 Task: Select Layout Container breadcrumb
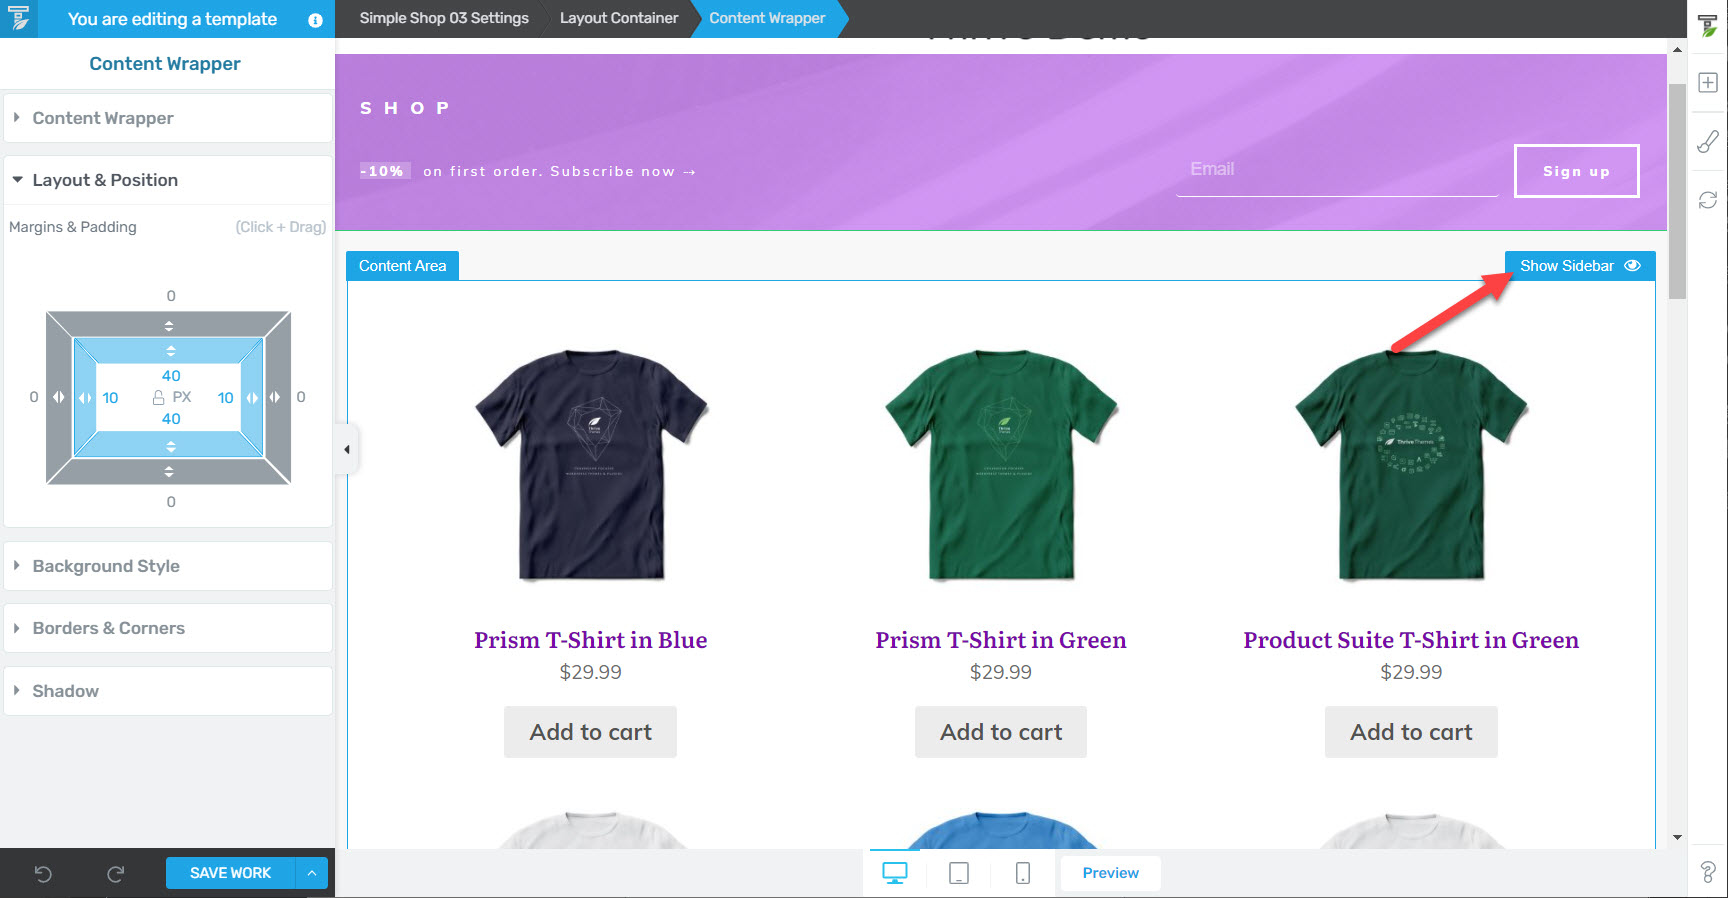pyautogui.click(x=619, y=18)
